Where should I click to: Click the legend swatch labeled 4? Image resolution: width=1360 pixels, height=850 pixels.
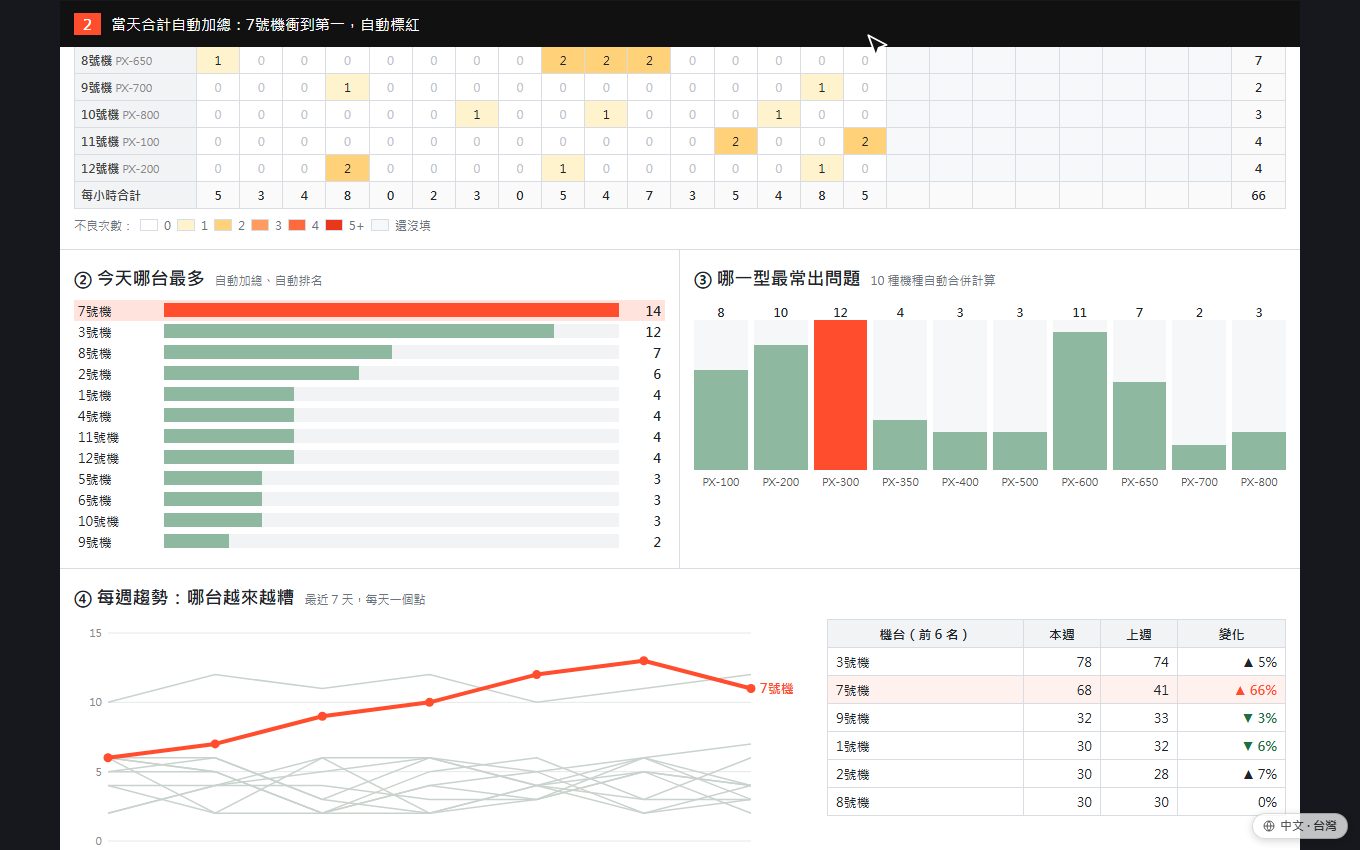(298, 226)
